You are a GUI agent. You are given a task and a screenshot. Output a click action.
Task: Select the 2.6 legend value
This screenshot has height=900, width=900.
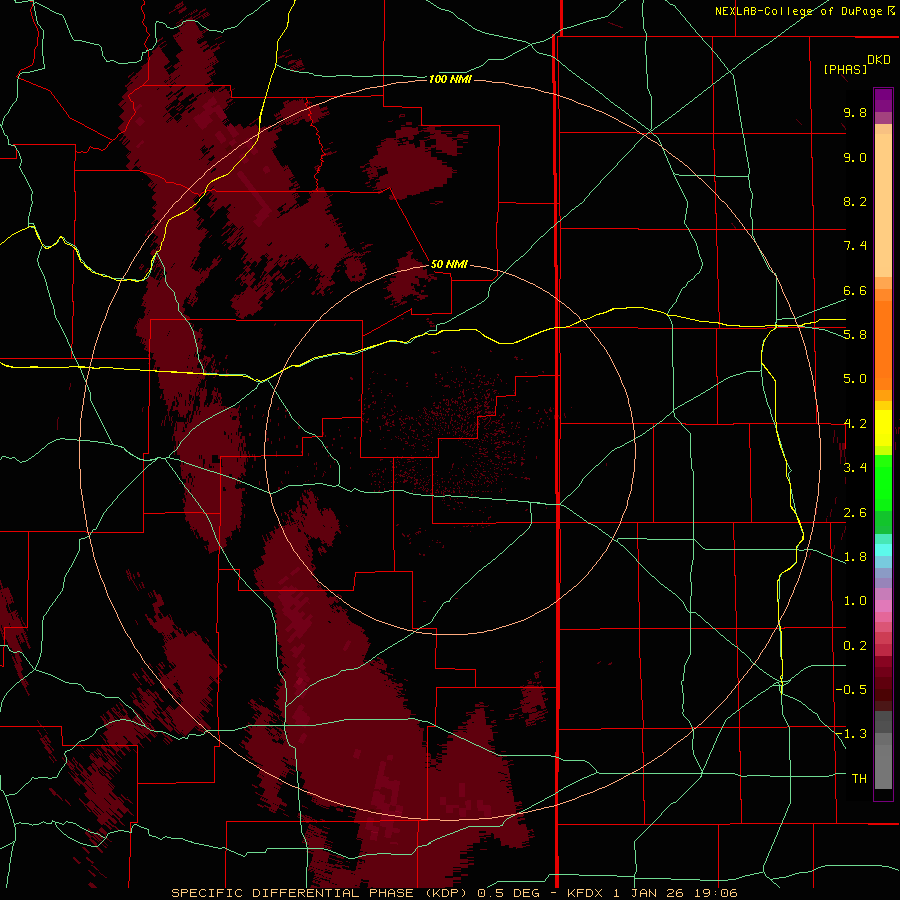coord(855,513)
